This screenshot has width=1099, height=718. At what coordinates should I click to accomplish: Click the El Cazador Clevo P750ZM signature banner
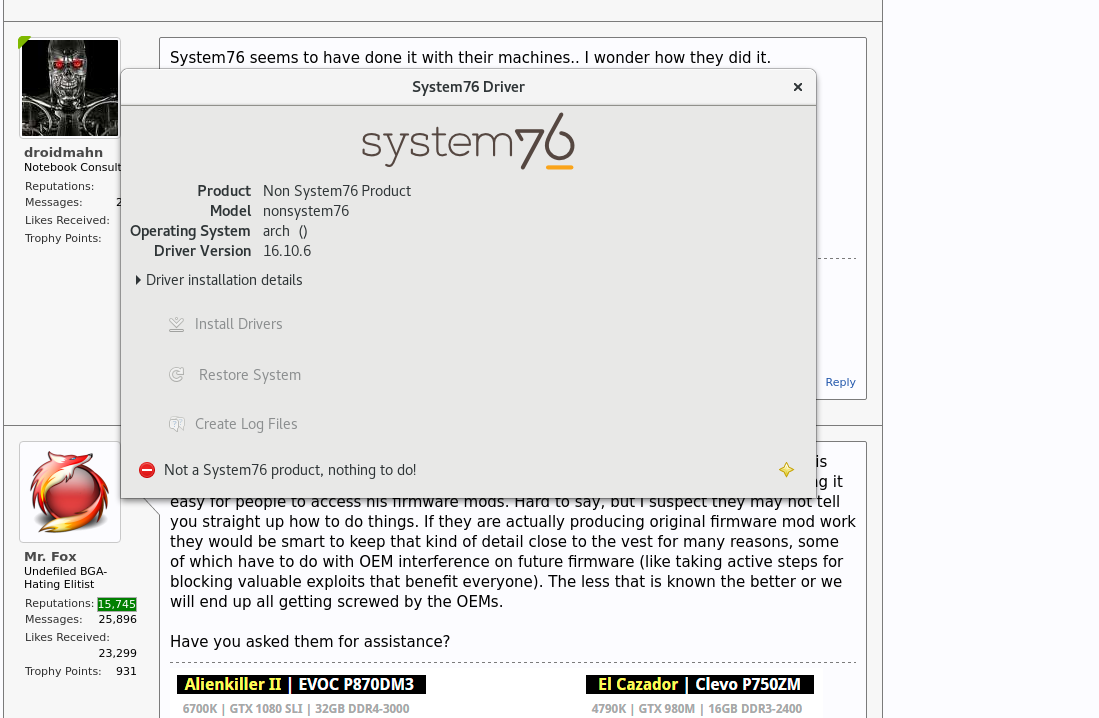coord(699,684)
